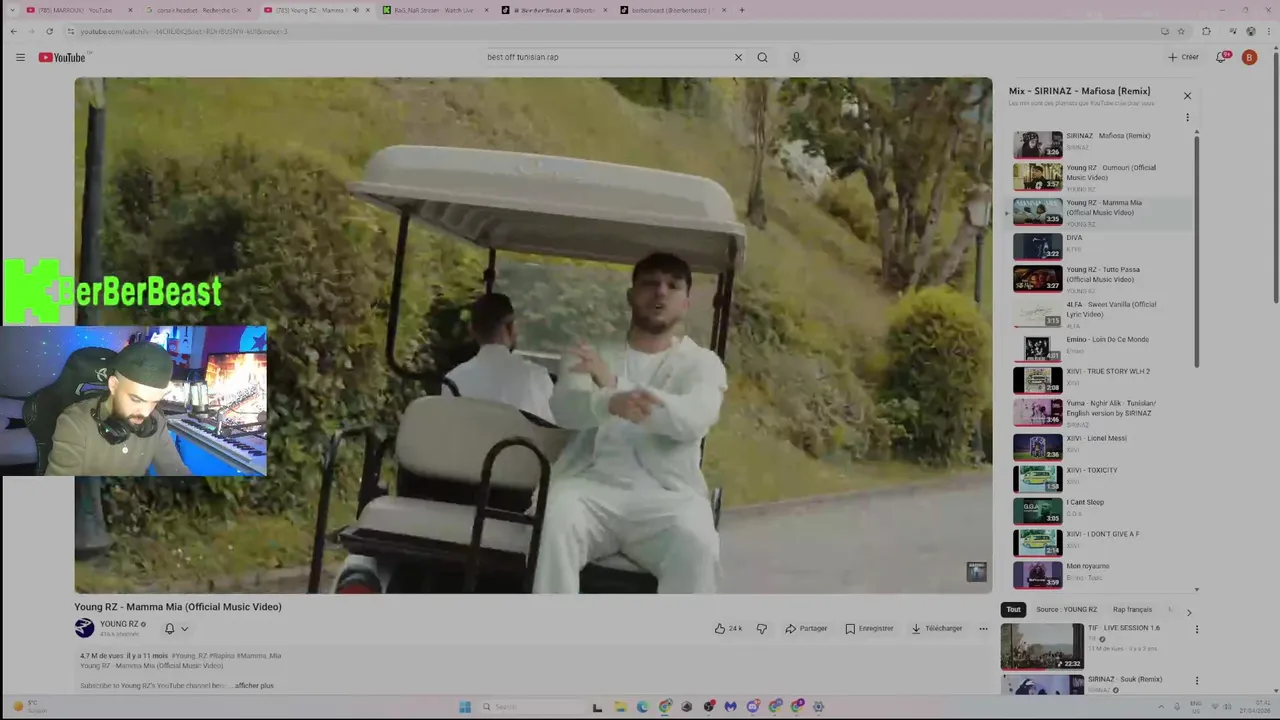Save video with Enregistrer button
1280x720 pixels.
click(869, 628)
